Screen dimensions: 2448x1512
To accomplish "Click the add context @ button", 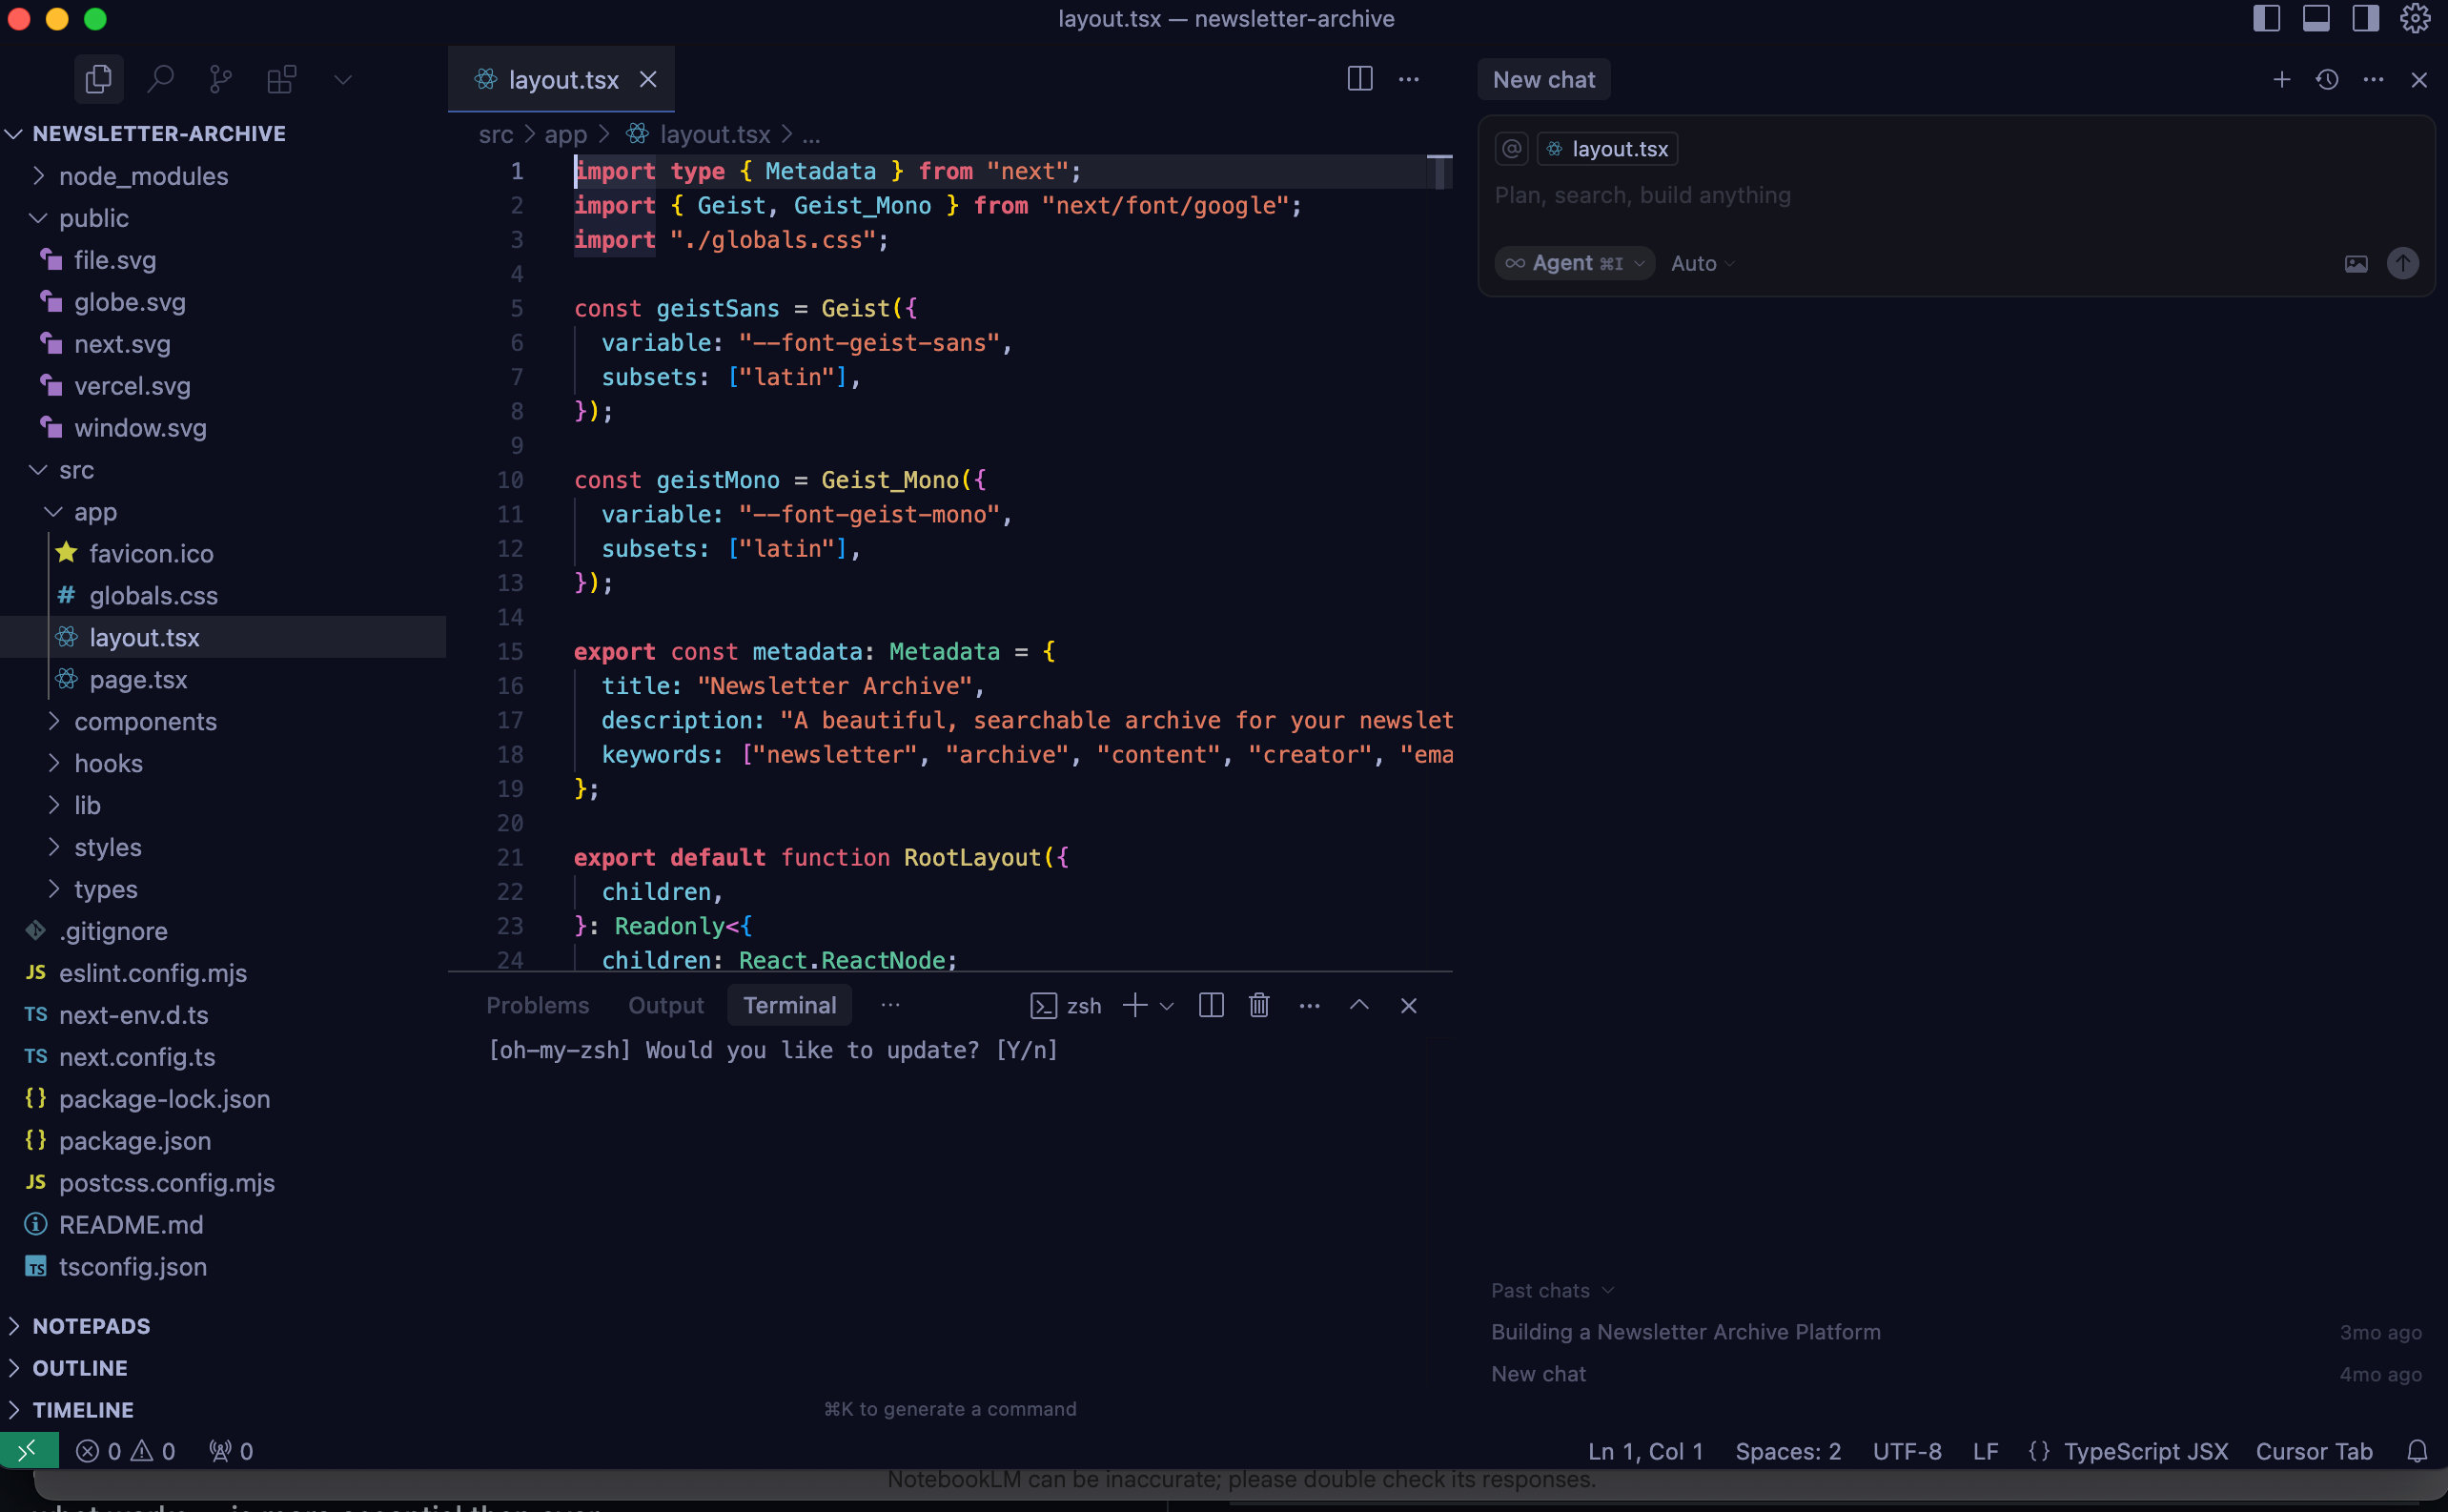I will point(1512,149).
